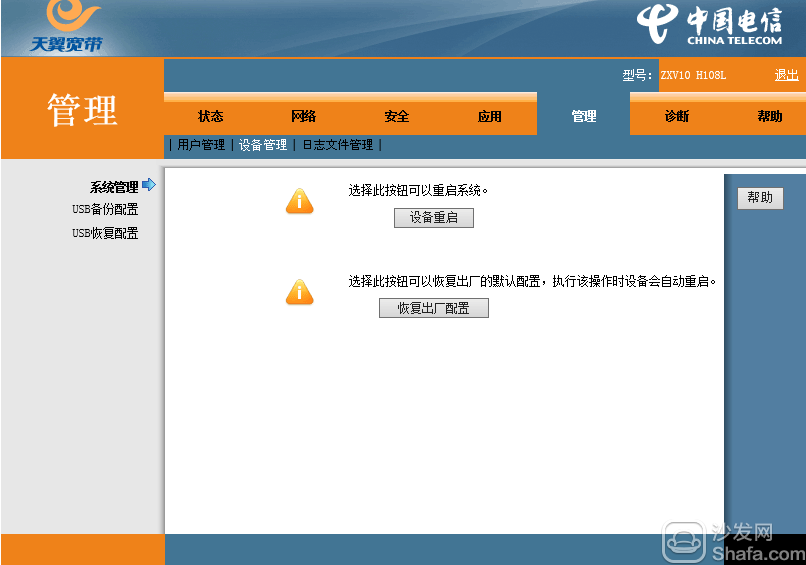Open the 诊断 tab
This screenshot has height=565, width=806.
click(677, 116)
